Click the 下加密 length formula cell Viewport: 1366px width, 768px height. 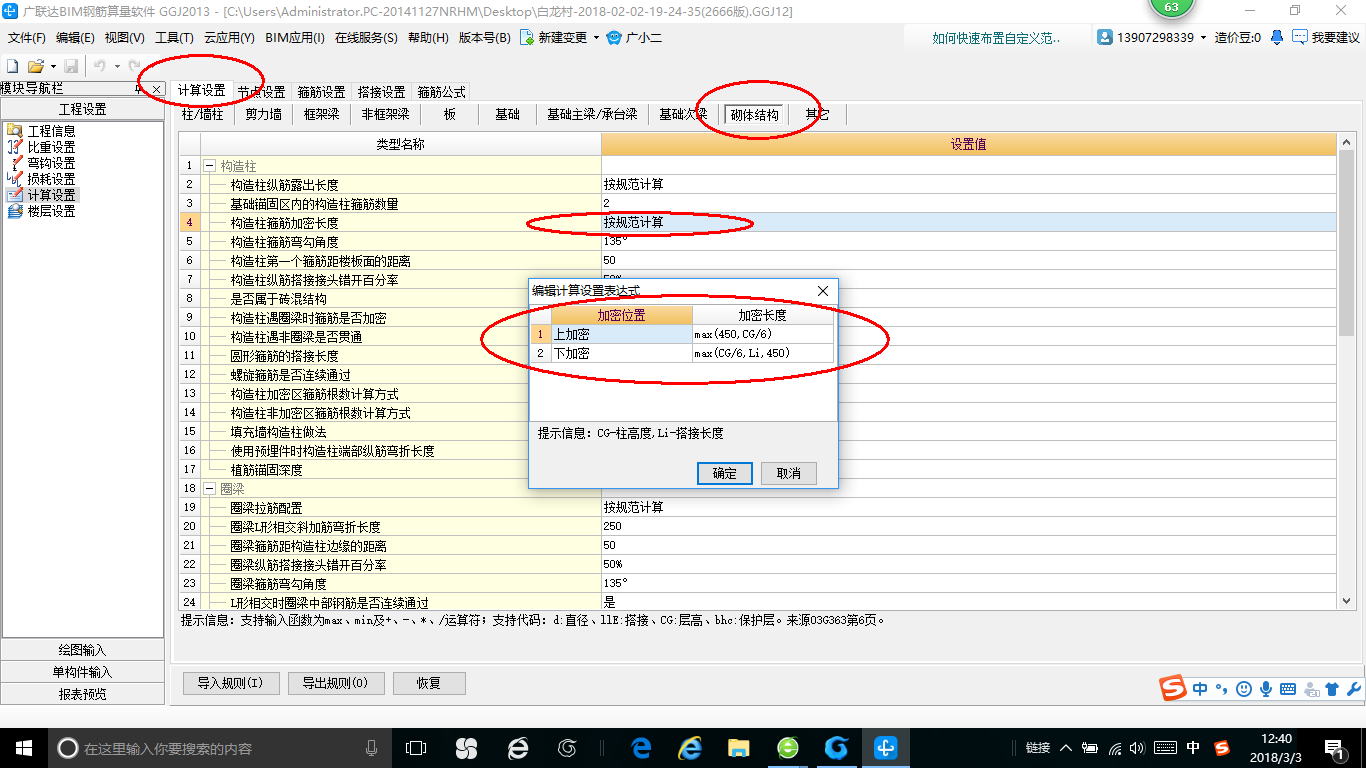[762, 353]
